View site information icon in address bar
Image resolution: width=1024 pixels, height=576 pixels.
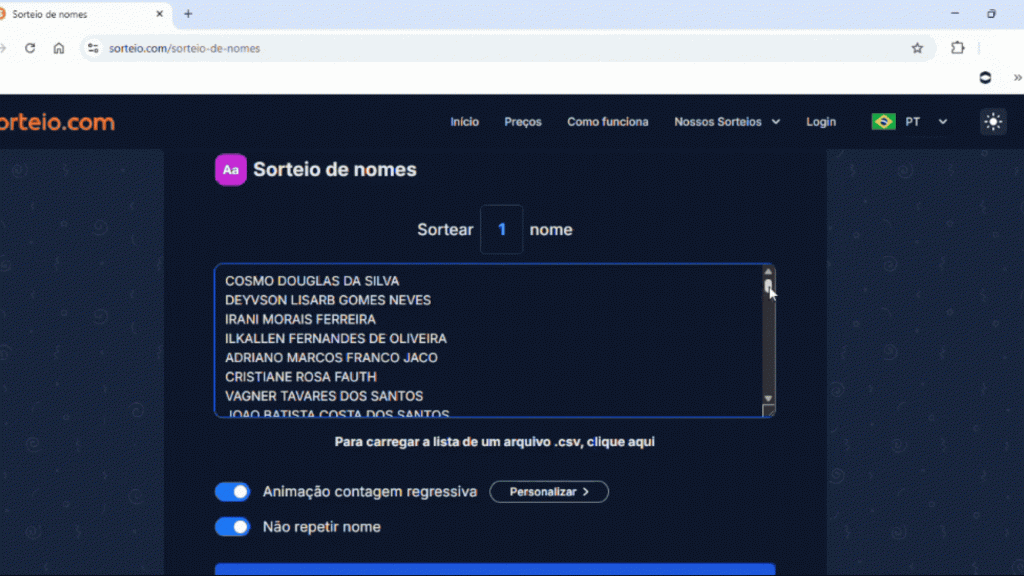coord(93,48)
